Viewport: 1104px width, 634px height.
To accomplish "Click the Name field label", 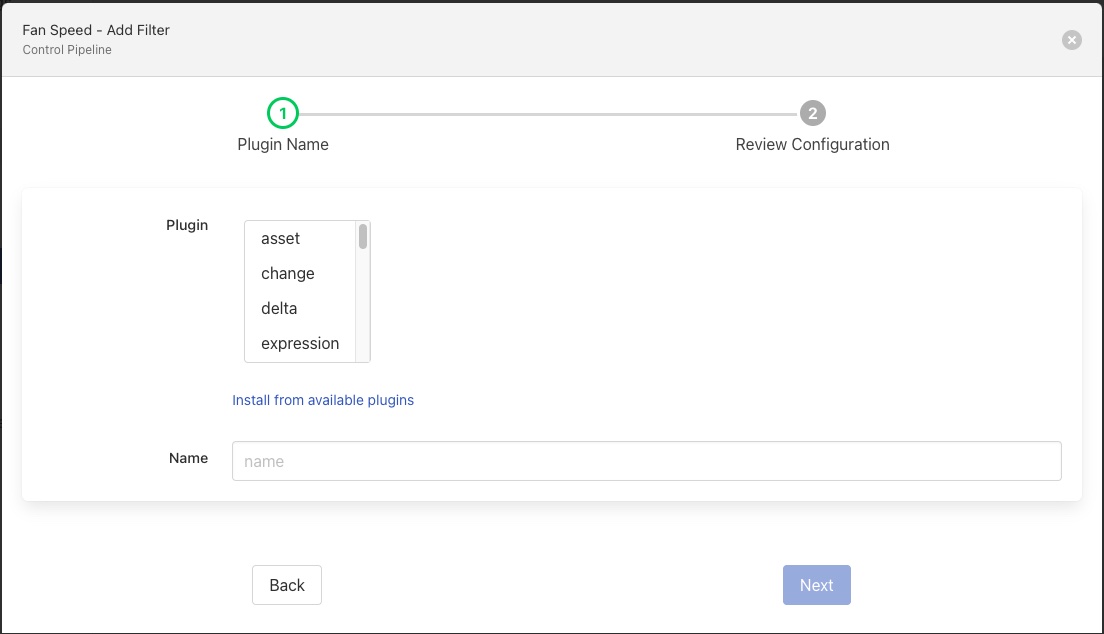I will point(188,458).
